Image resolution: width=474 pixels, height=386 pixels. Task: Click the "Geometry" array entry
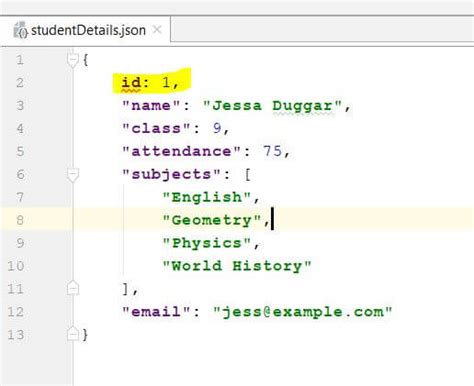(212, 220)
